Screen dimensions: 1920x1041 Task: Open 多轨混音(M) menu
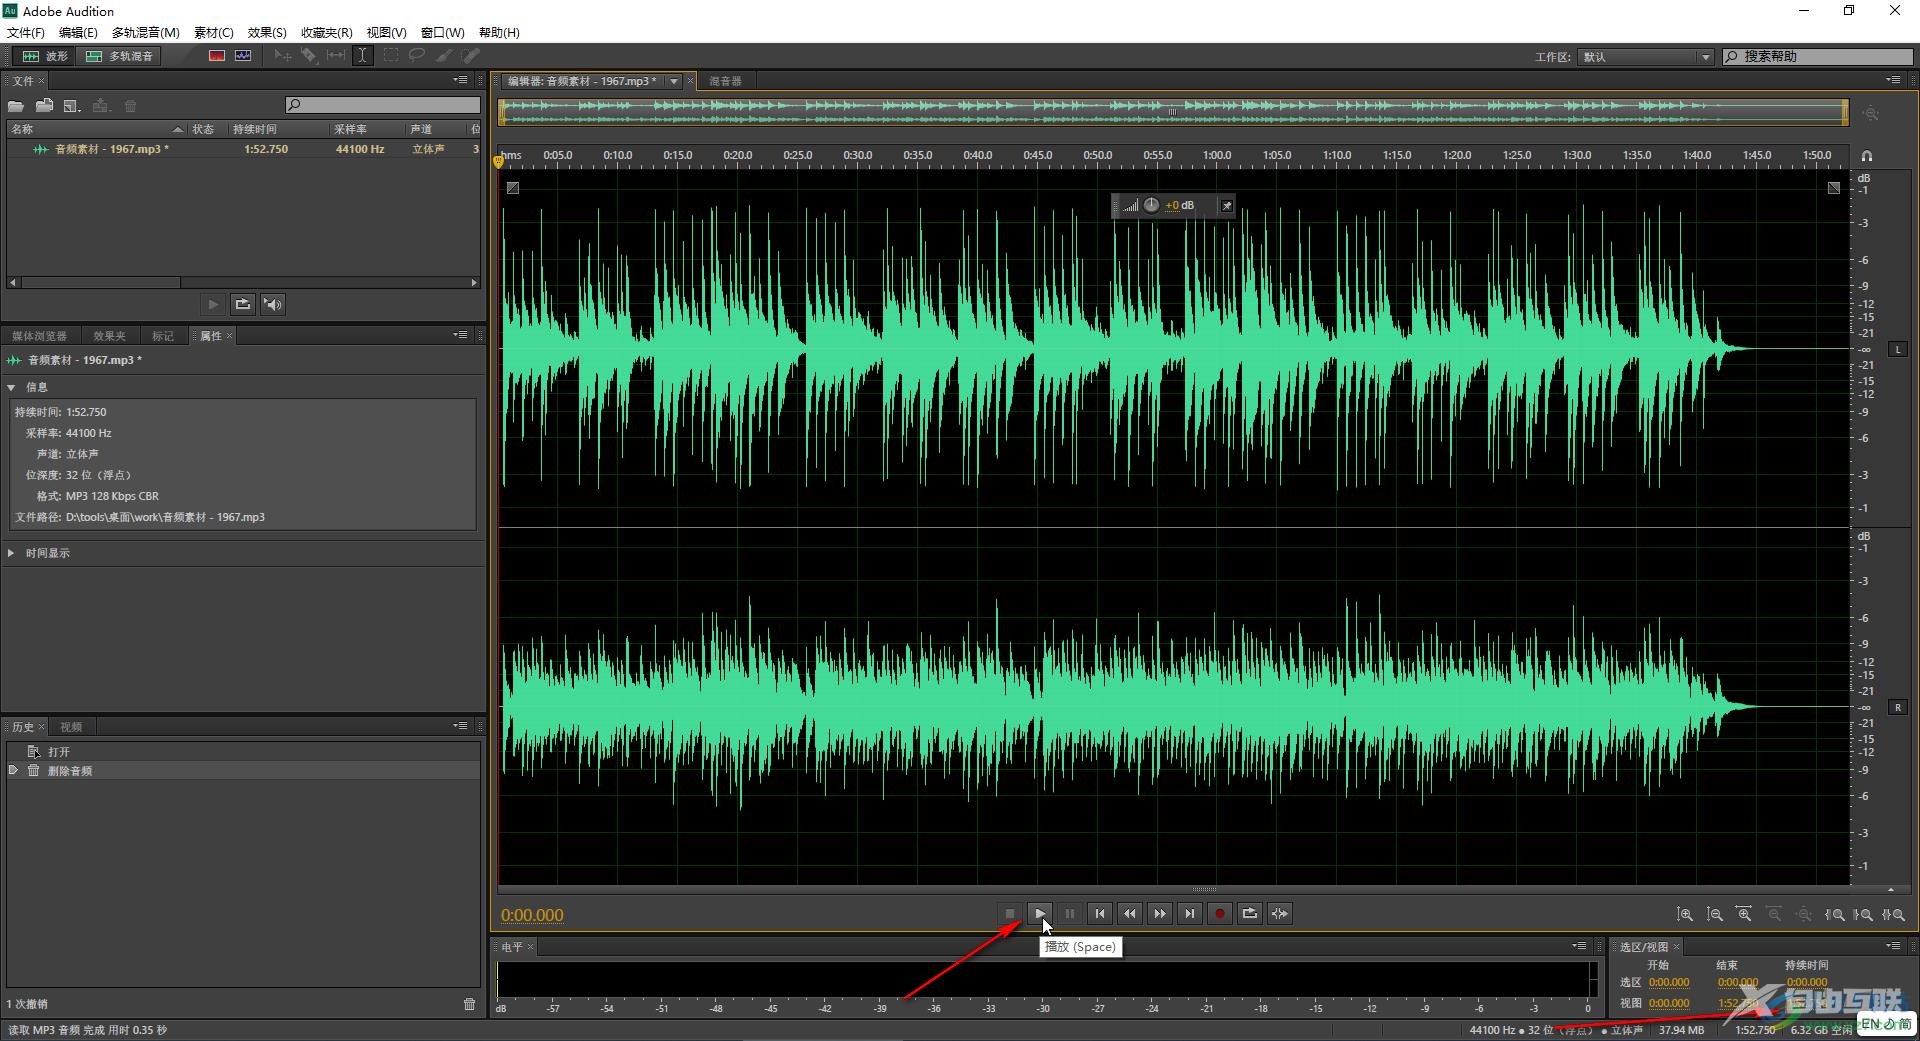click(146, 33)
